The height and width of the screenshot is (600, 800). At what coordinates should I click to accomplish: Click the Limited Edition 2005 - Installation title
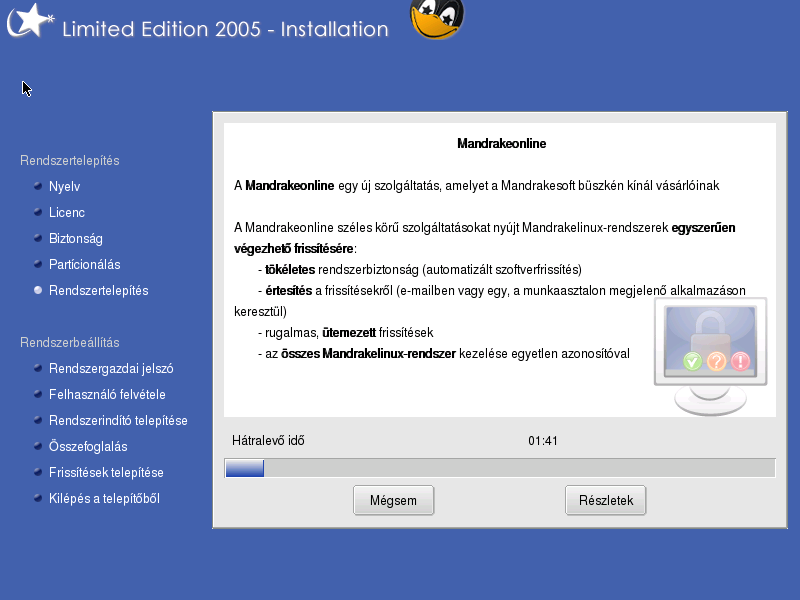click(x=225, y=29)
